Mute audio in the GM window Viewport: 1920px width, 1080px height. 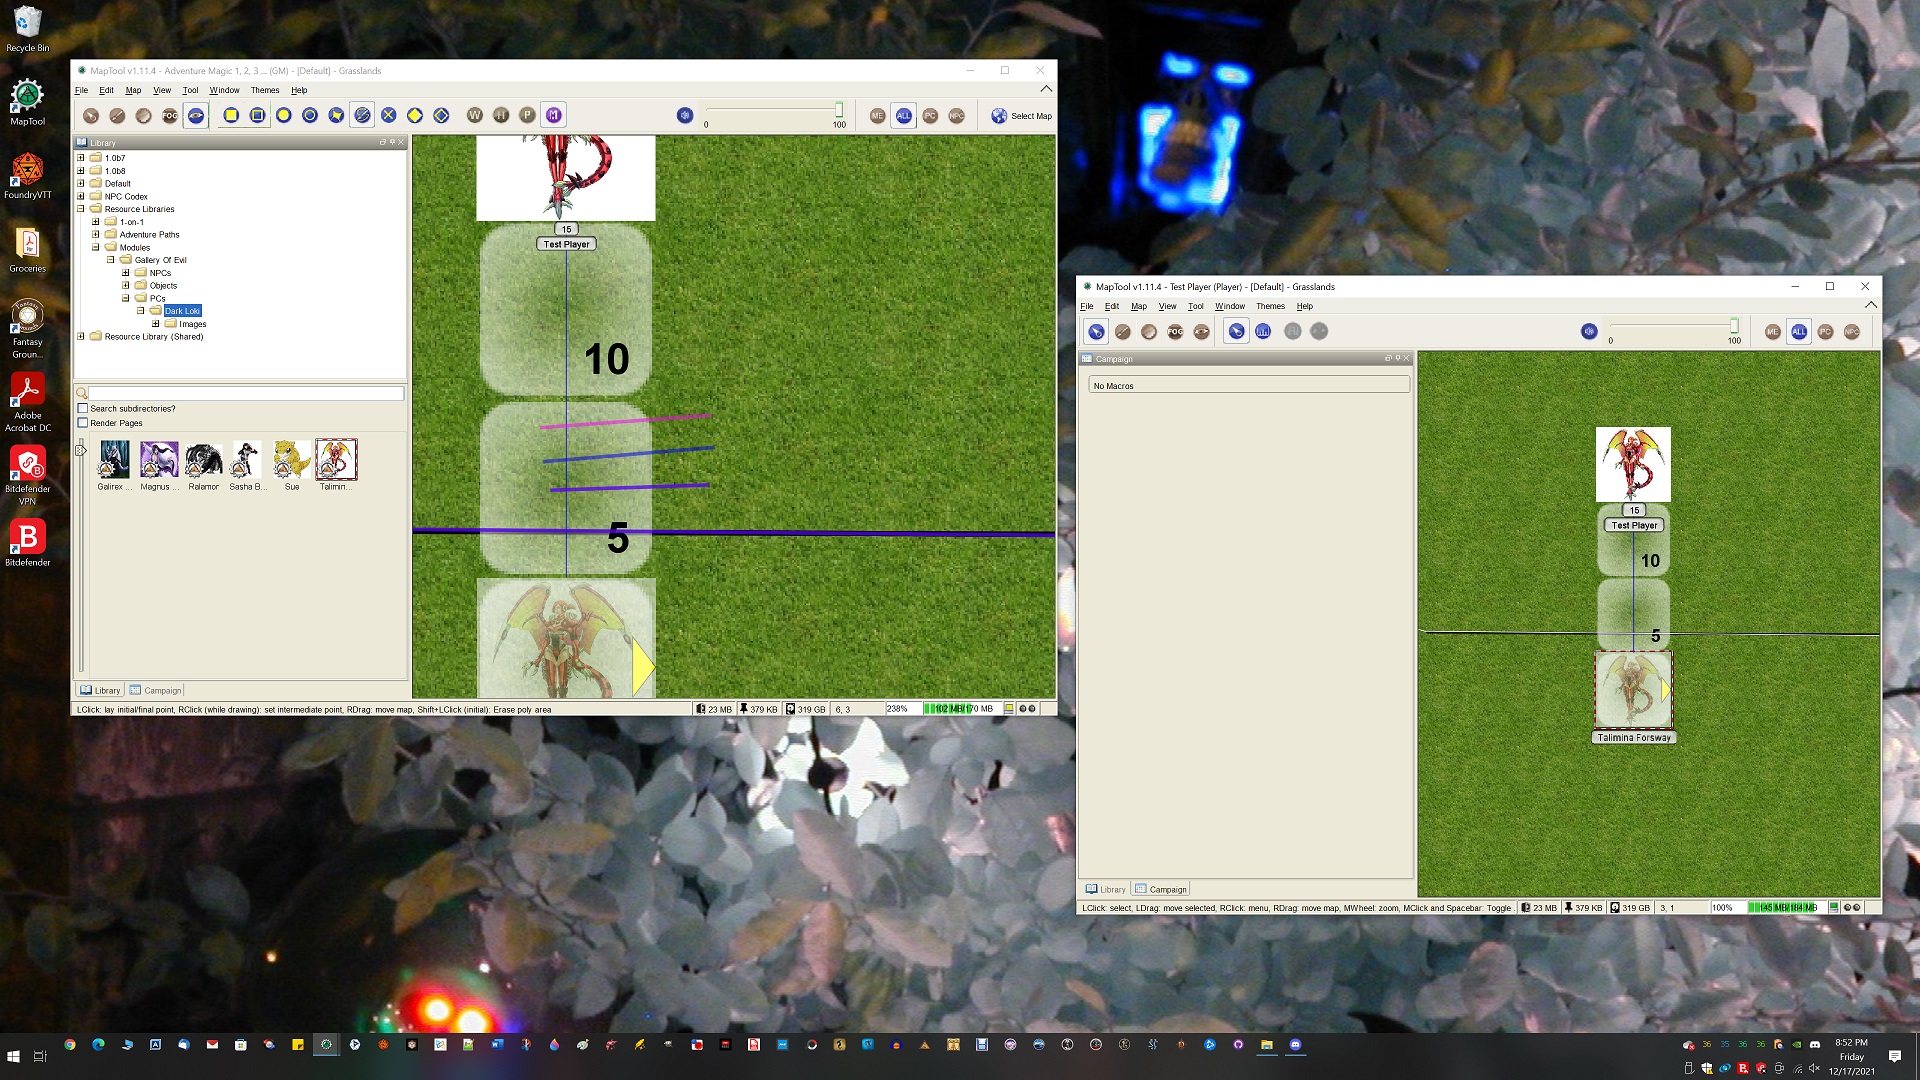coord(686,115)
